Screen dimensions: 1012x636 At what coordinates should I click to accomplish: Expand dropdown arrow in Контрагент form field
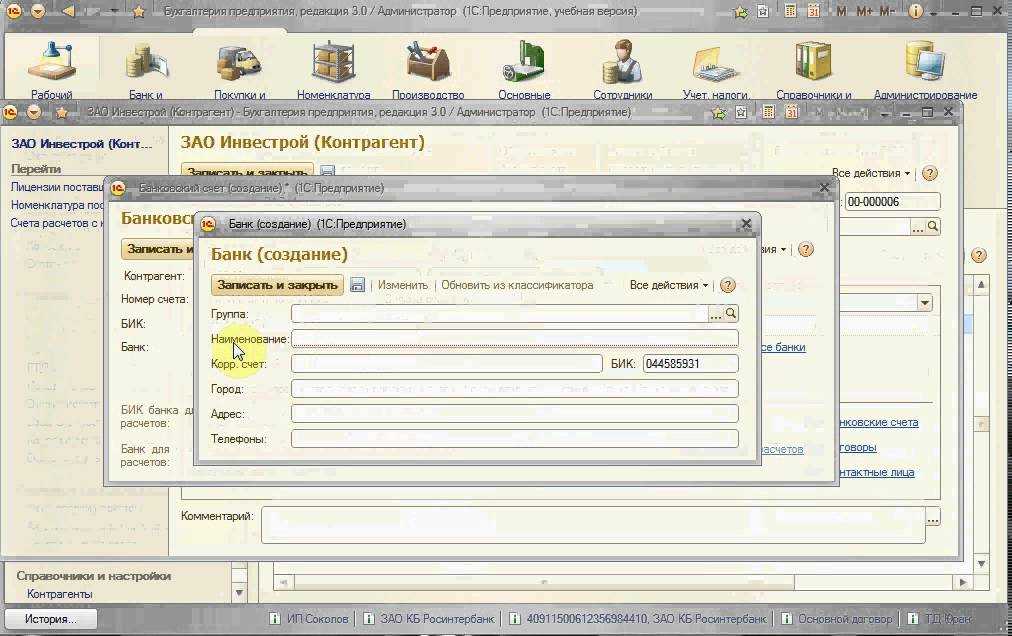pos(925,303)
